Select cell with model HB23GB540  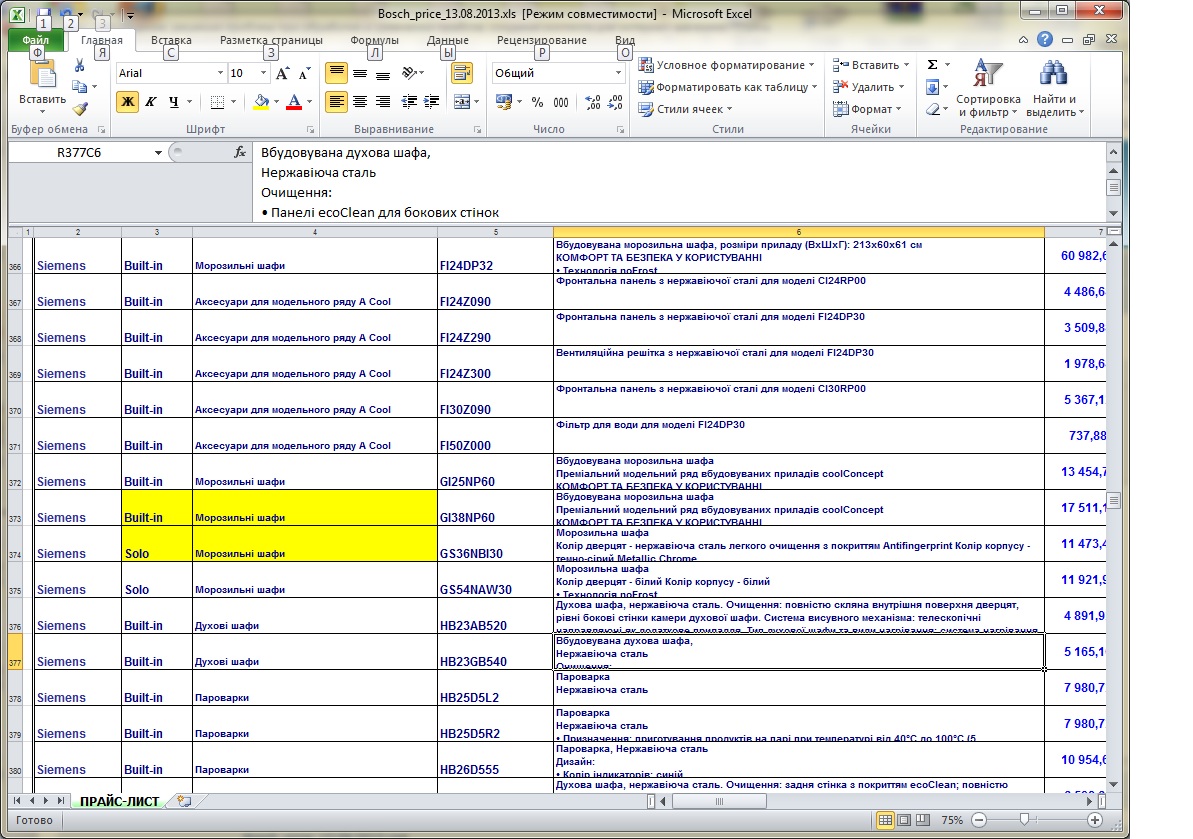point(495,652)
